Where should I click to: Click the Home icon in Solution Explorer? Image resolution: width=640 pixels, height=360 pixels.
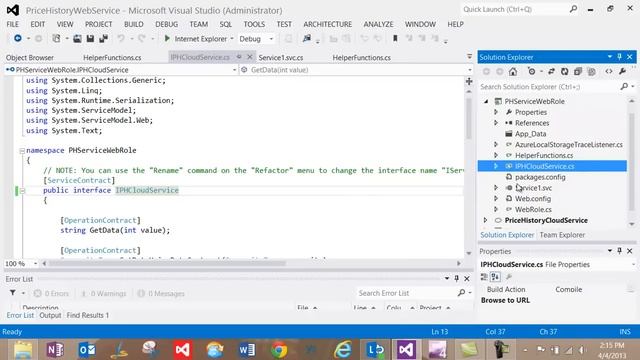point(513,71)
